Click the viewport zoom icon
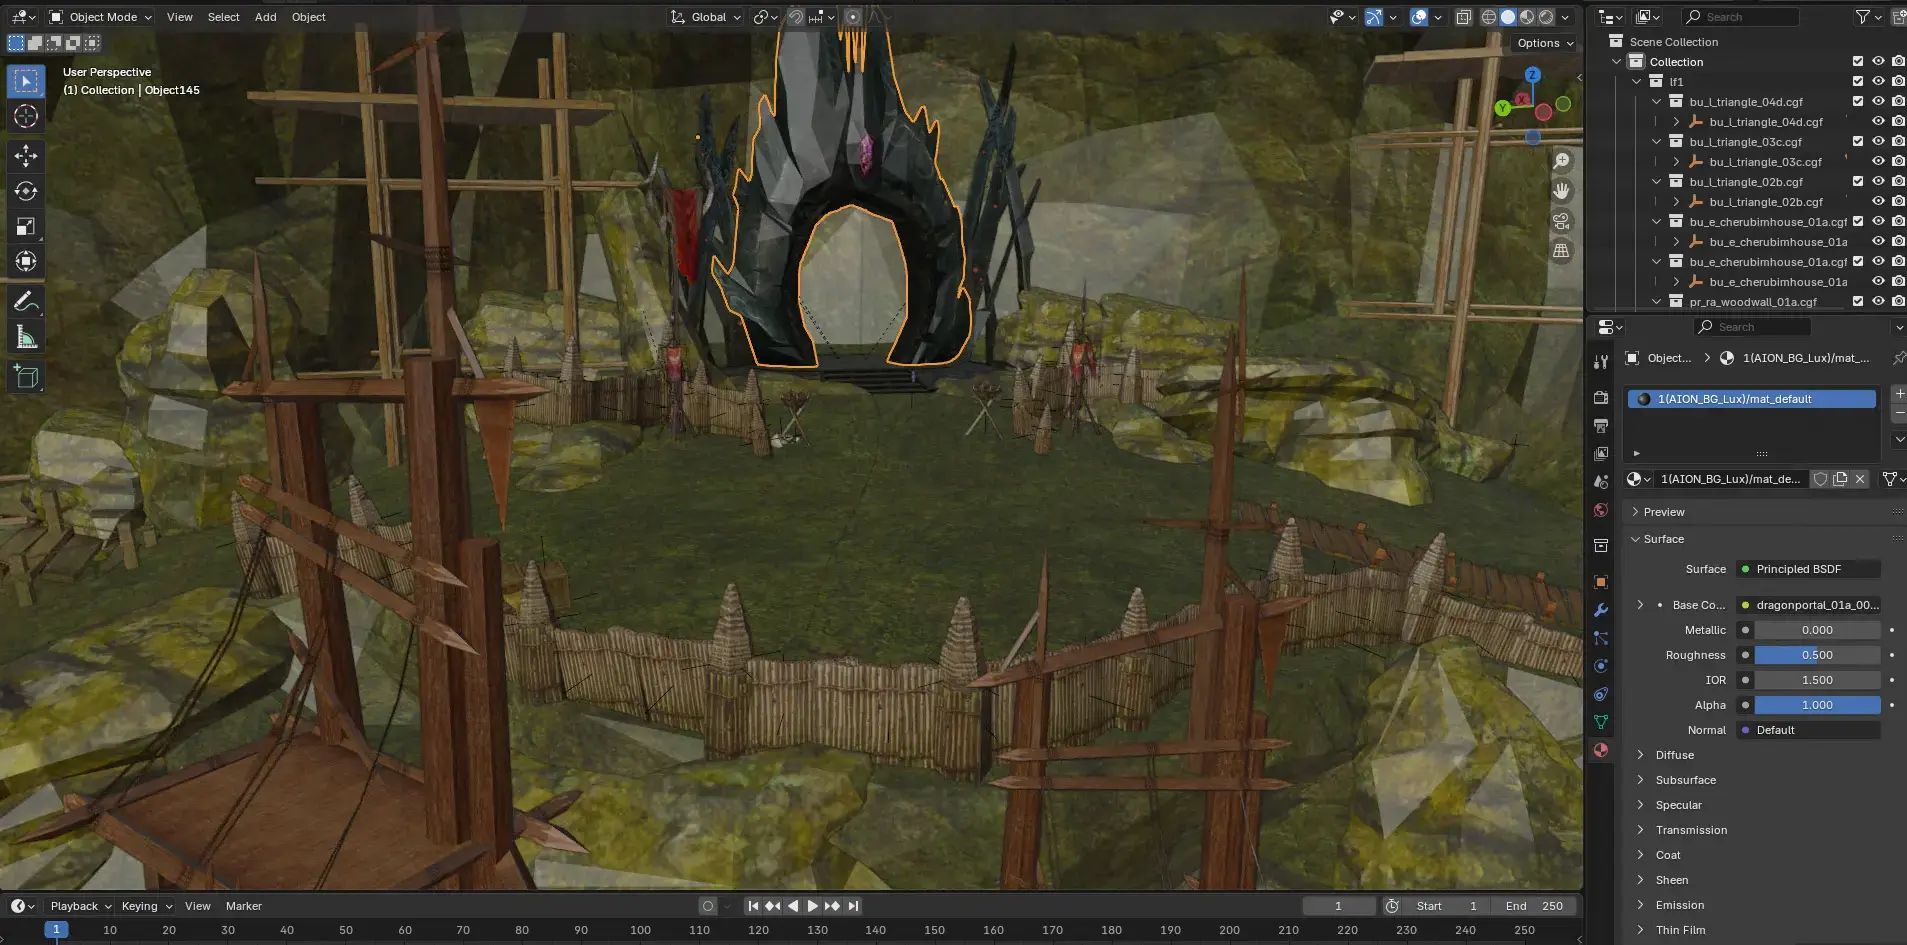This screenshot has height=945, width=1907. (x=1562, y=161)
